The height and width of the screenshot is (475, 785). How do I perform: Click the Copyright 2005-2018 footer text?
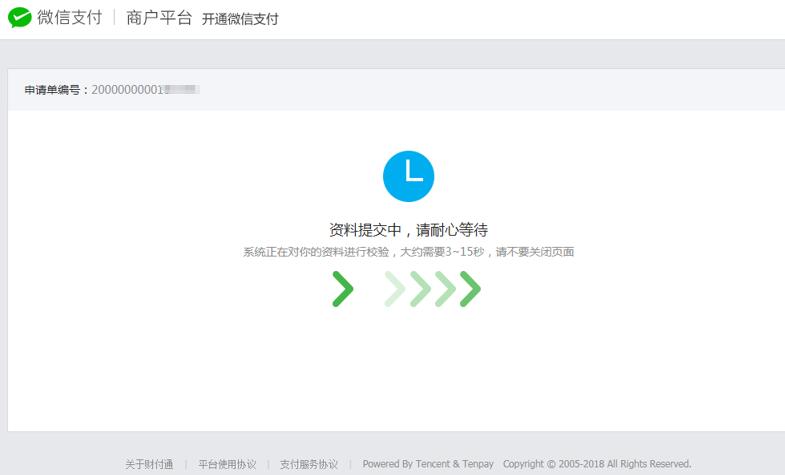click(x=597, y=464)
